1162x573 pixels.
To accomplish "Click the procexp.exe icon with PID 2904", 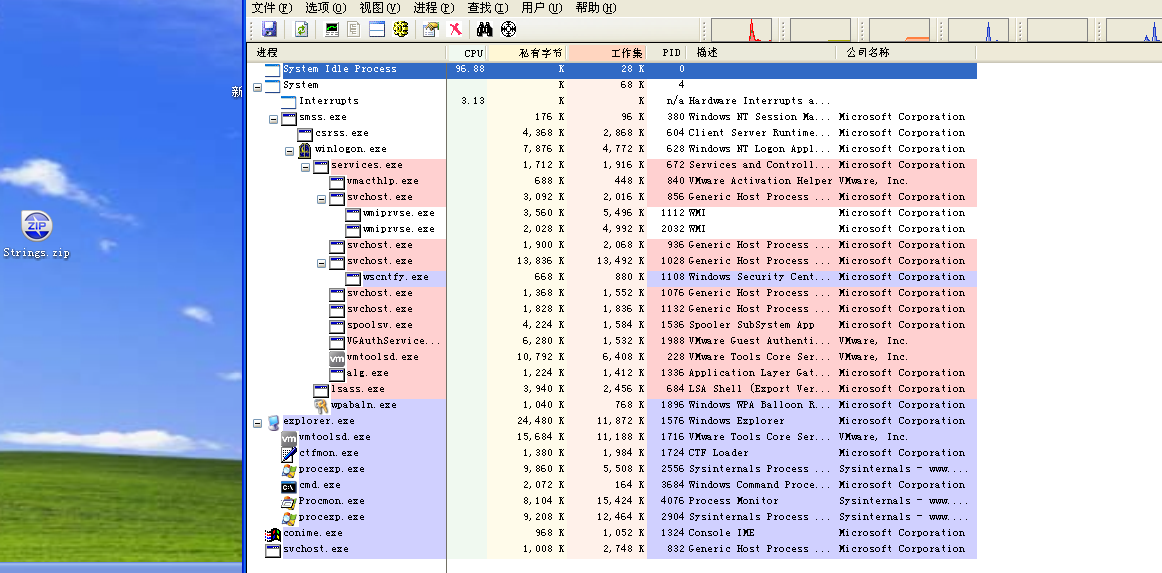I will (289, 517).
